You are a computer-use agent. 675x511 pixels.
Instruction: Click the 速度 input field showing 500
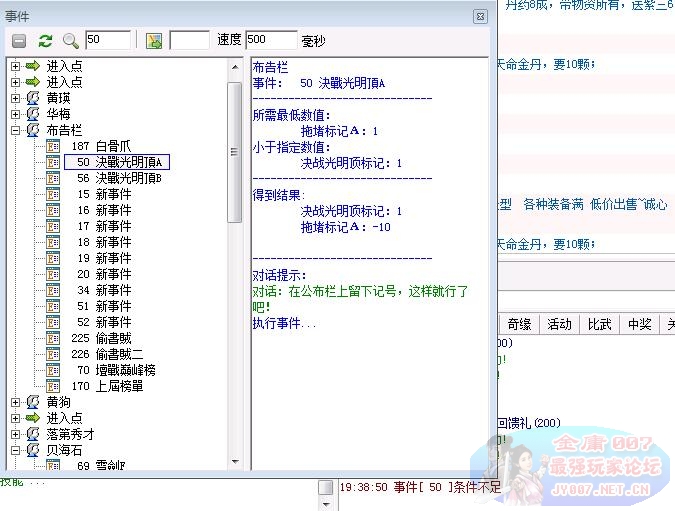click(270, 41)
